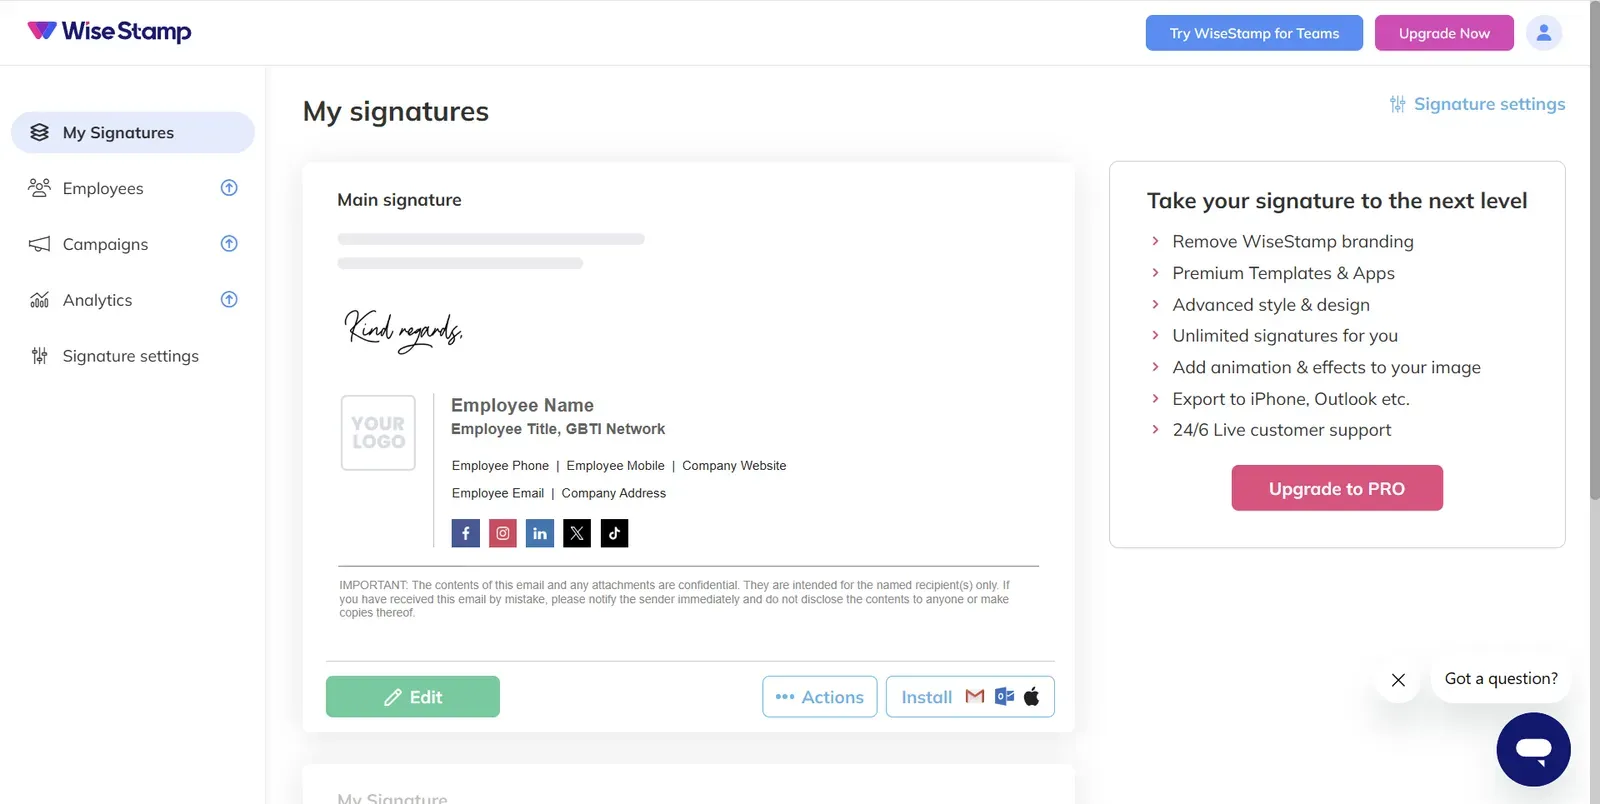The width and height of the screenshot is (1600, 804).
Task: Open the chat support bubble
Action: [x=1533, y=749]
